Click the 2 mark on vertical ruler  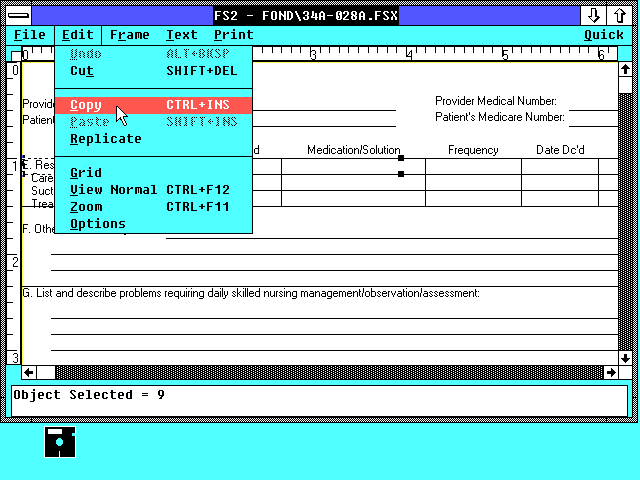[x=15, y=262]
